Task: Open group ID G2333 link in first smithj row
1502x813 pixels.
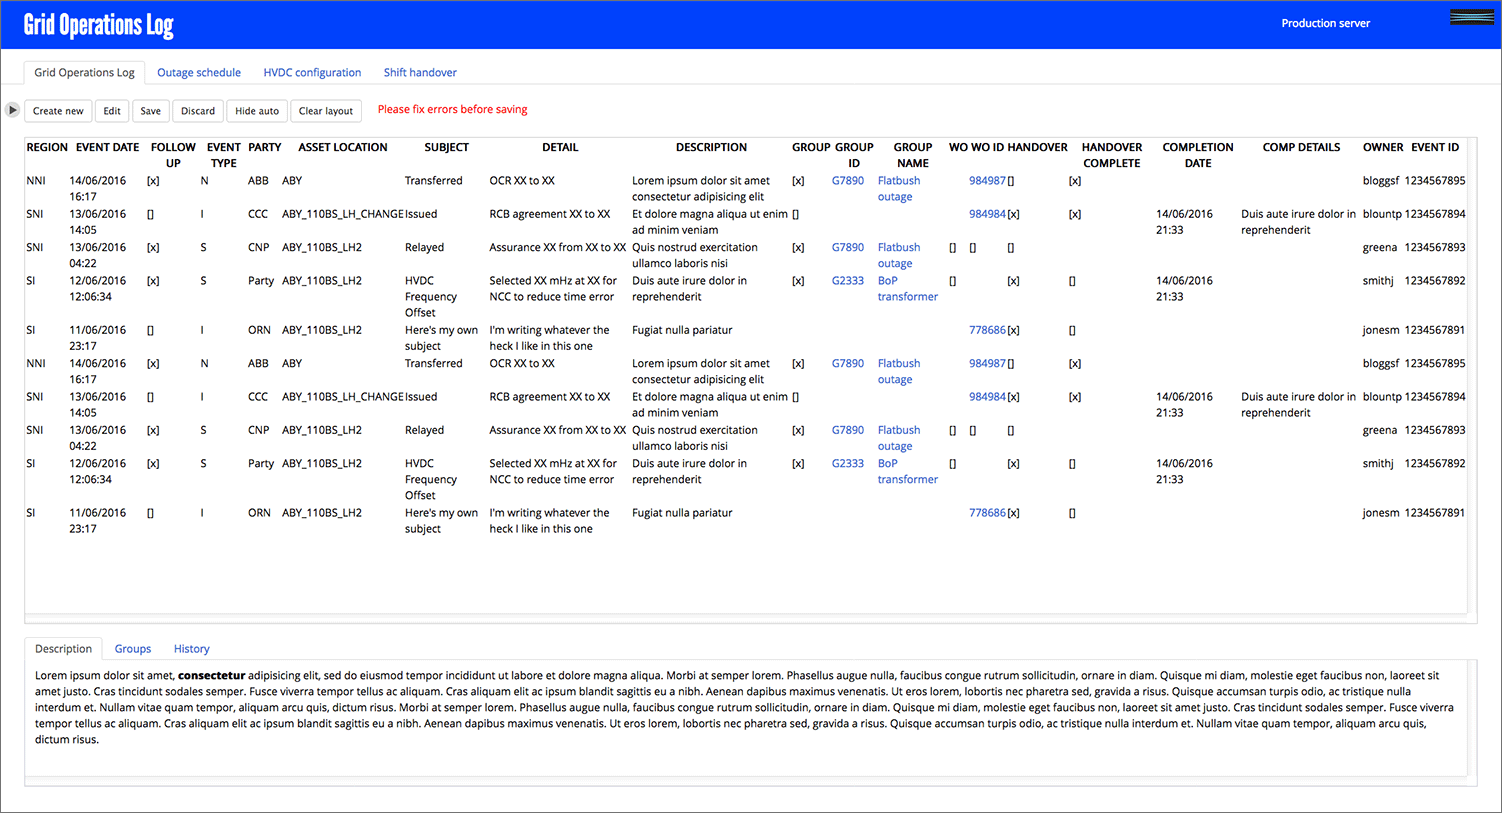Action: point(848,281)
